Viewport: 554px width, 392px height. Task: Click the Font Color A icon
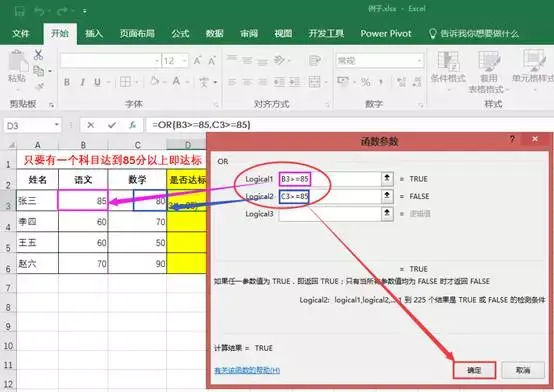coord(176,82)
